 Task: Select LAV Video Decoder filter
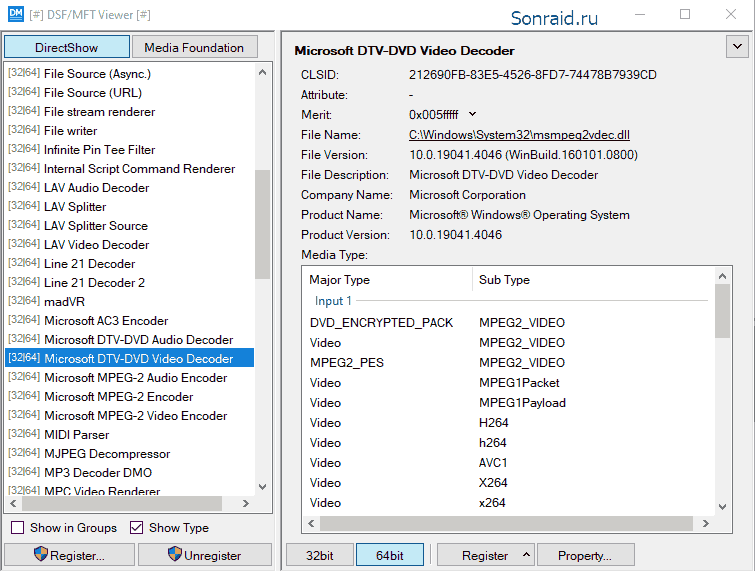tap(130, 245)
